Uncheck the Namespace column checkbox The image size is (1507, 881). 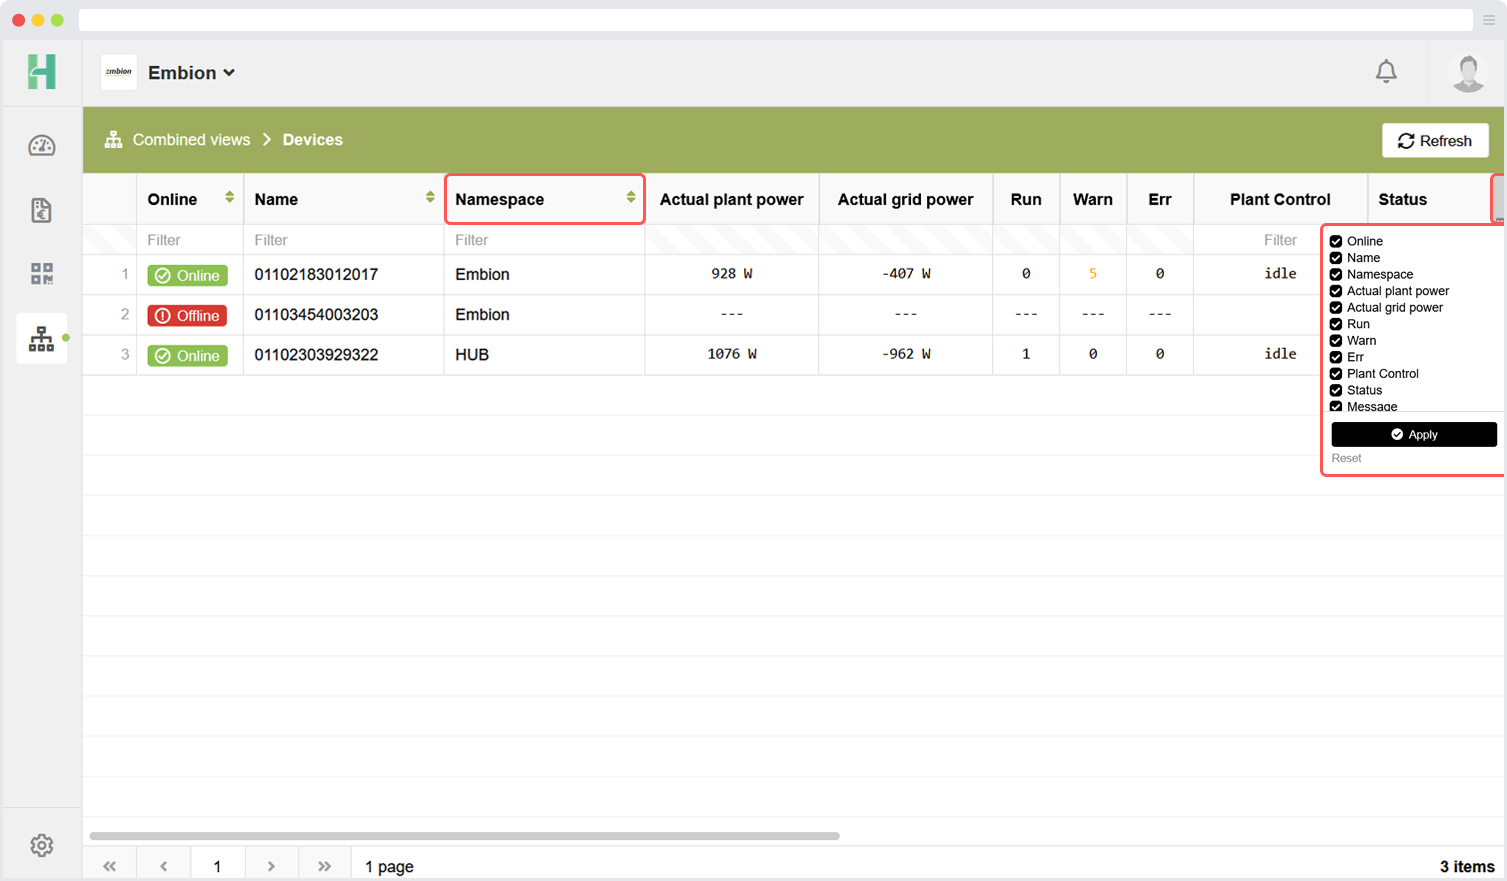click(x=1336, y=274)
